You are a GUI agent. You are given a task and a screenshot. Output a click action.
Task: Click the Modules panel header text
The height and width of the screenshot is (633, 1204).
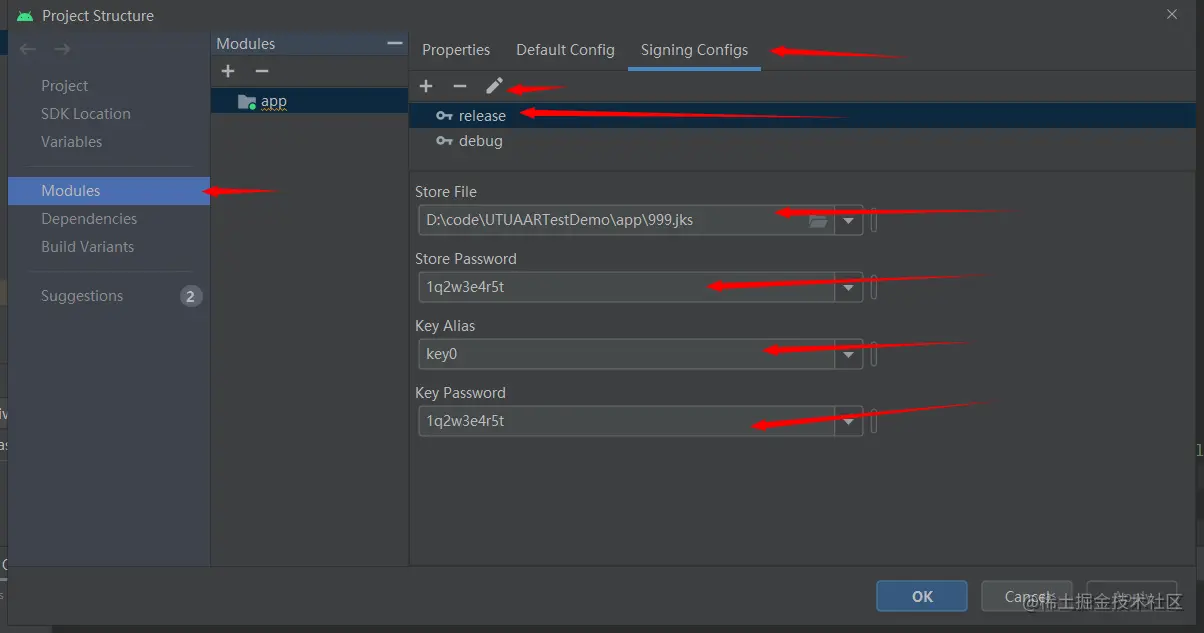click(x=246, y=43)
